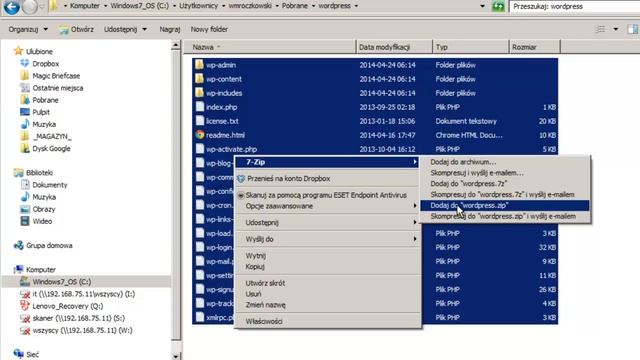Open skaner network drive (S:)
Screen dimensions: 640x360
[x=78, y=318]
